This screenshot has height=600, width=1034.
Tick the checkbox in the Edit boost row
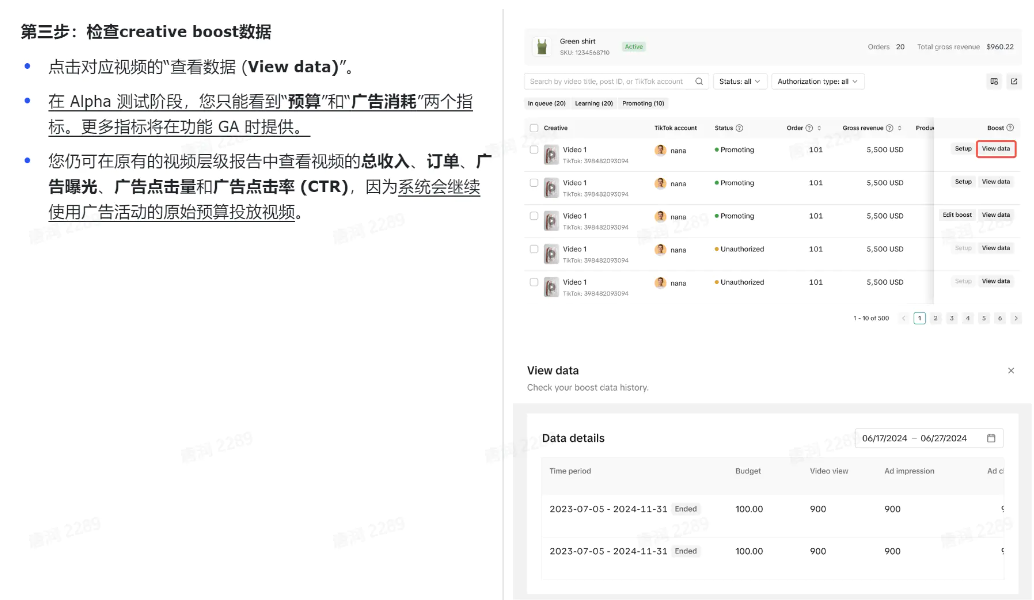[x=534, y=216]
